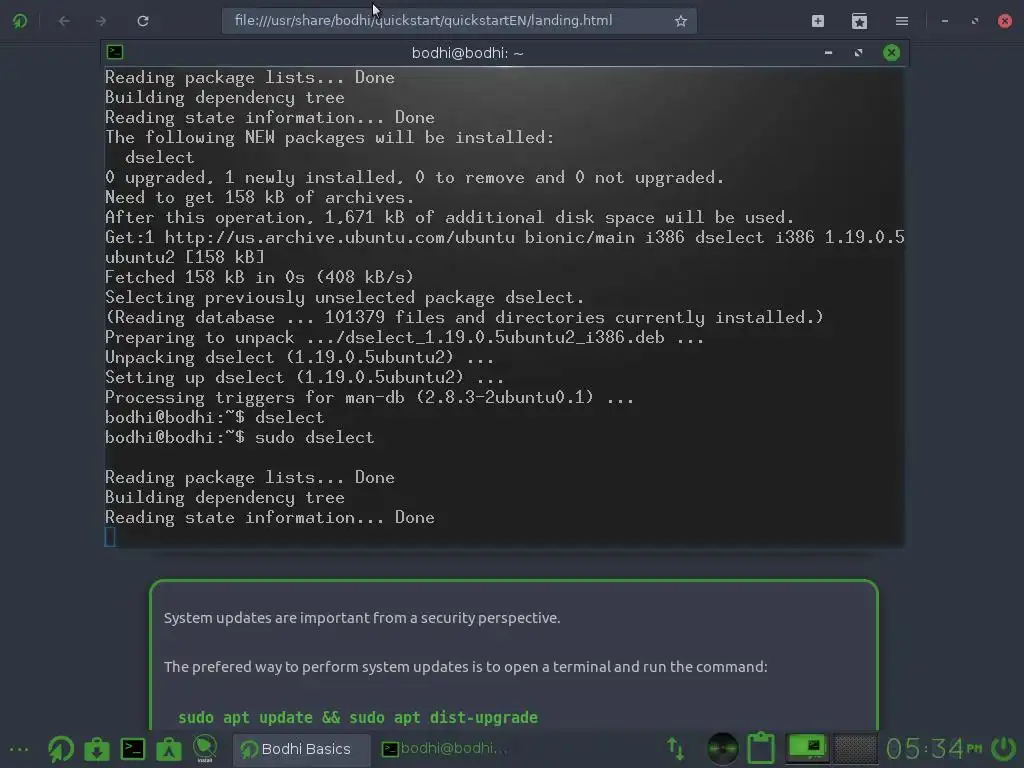Open the AppCenter bag icon on shelf
Viewport: 1024px width, 768px height.
pyautogui.click(x=168, y=749)
